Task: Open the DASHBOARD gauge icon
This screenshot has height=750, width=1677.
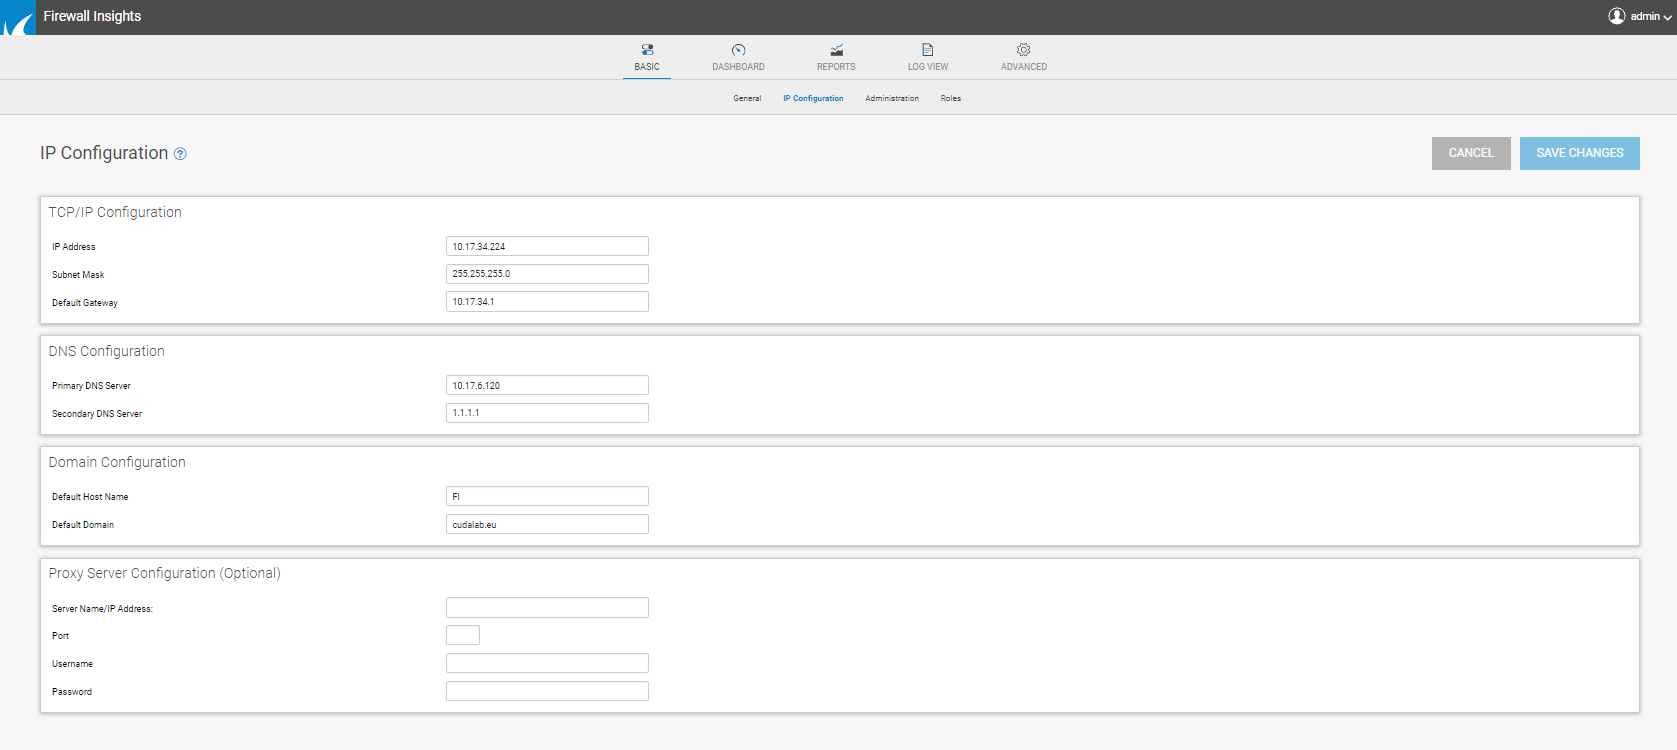Action: tap(738, 50)
